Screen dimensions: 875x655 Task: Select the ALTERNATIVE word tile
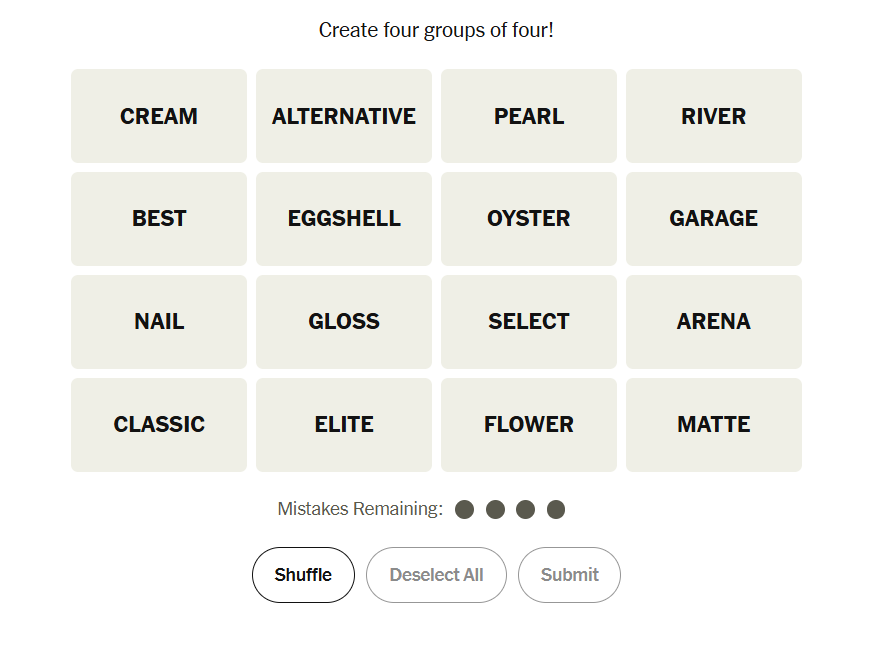click(344, 116)
